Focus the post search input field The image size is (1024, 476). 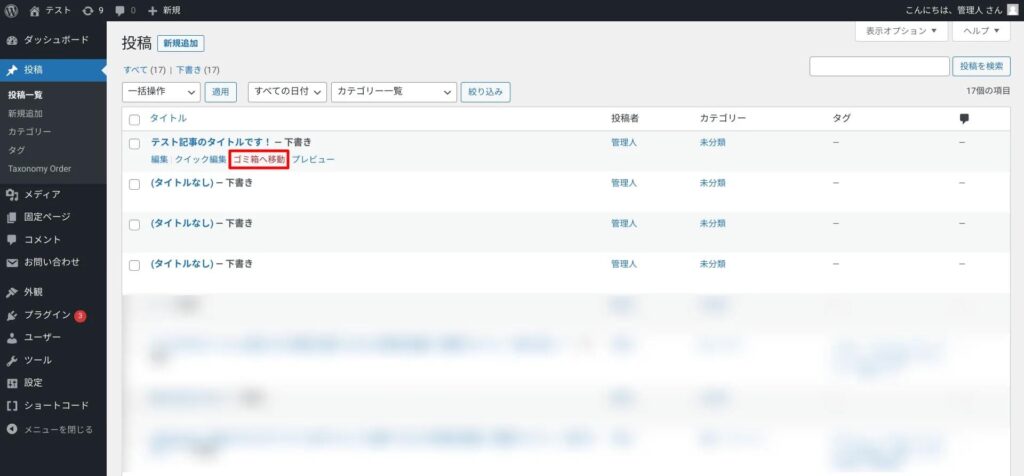click(x=879, y=67)
